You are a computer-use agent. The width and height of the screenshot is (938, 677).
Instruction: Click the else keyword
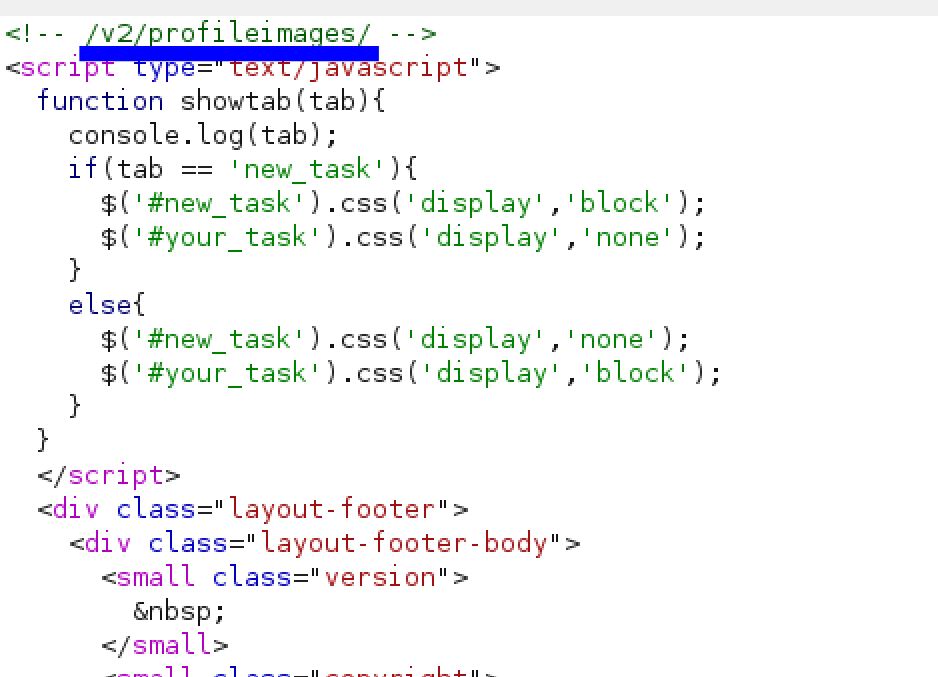coord(100,305)
